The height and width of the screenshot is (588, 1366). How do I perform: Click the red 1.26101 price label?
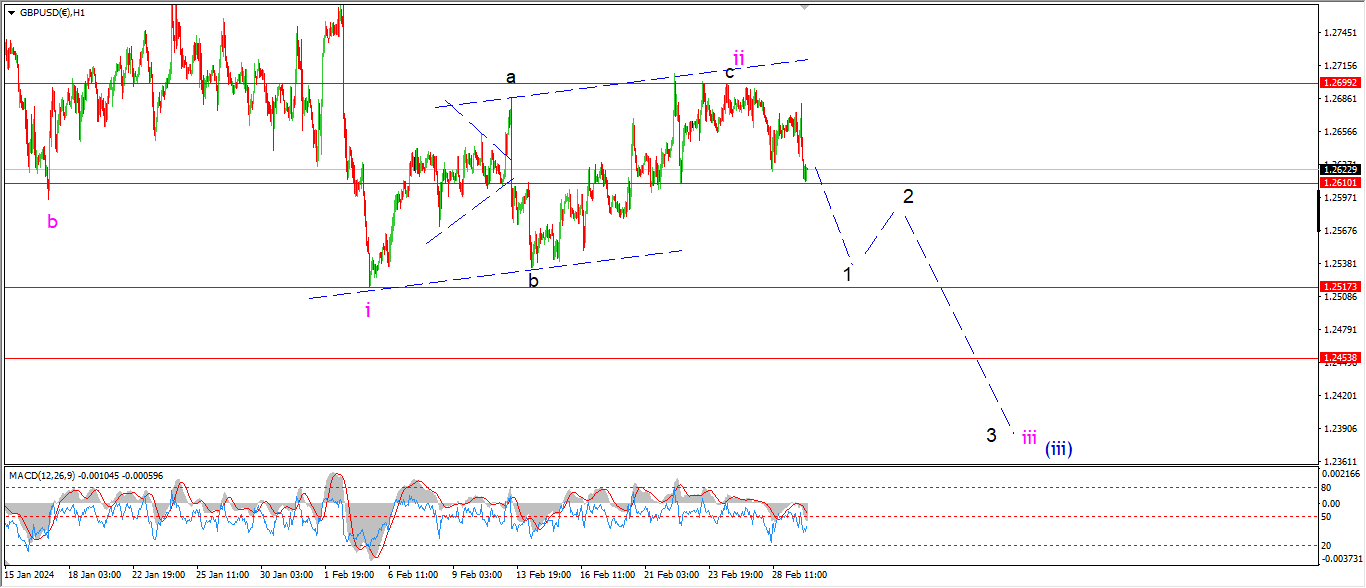tap(1338, 183)
